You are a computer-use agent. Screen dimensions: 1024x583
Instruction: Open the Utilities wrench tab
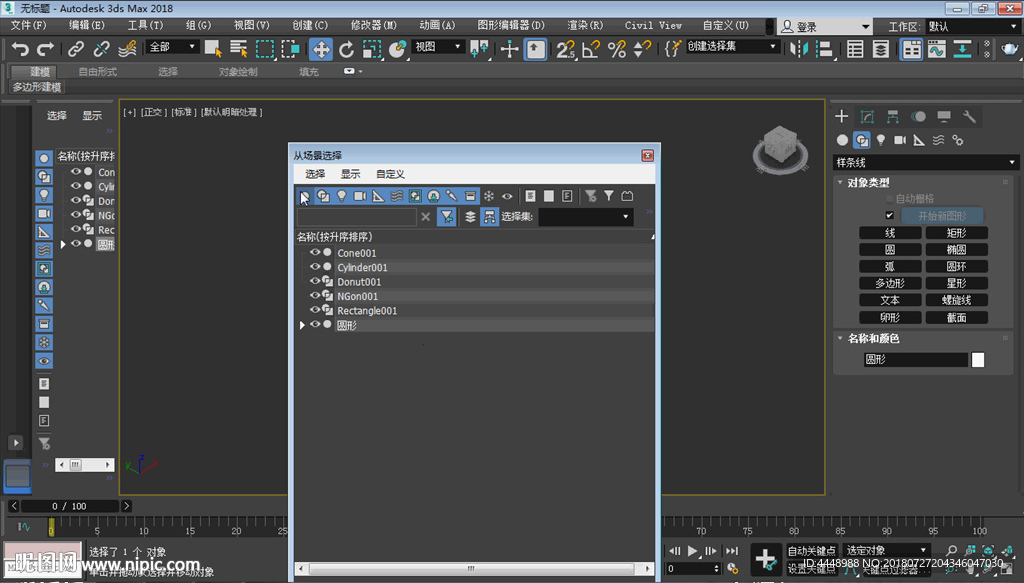pos(969,117)
